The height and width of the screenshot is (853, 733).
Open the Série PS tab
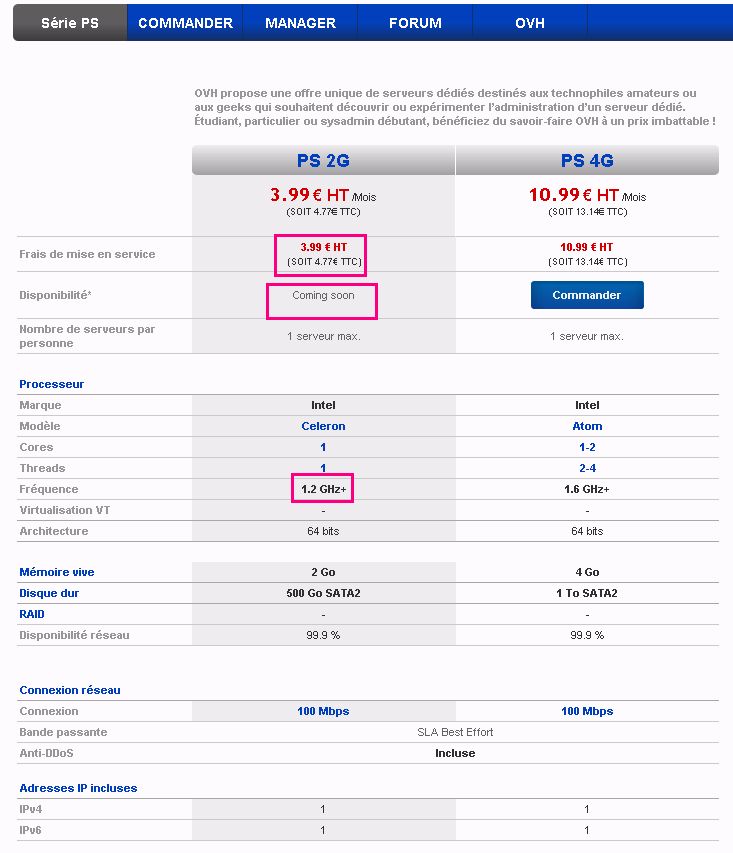click(70, 23)
